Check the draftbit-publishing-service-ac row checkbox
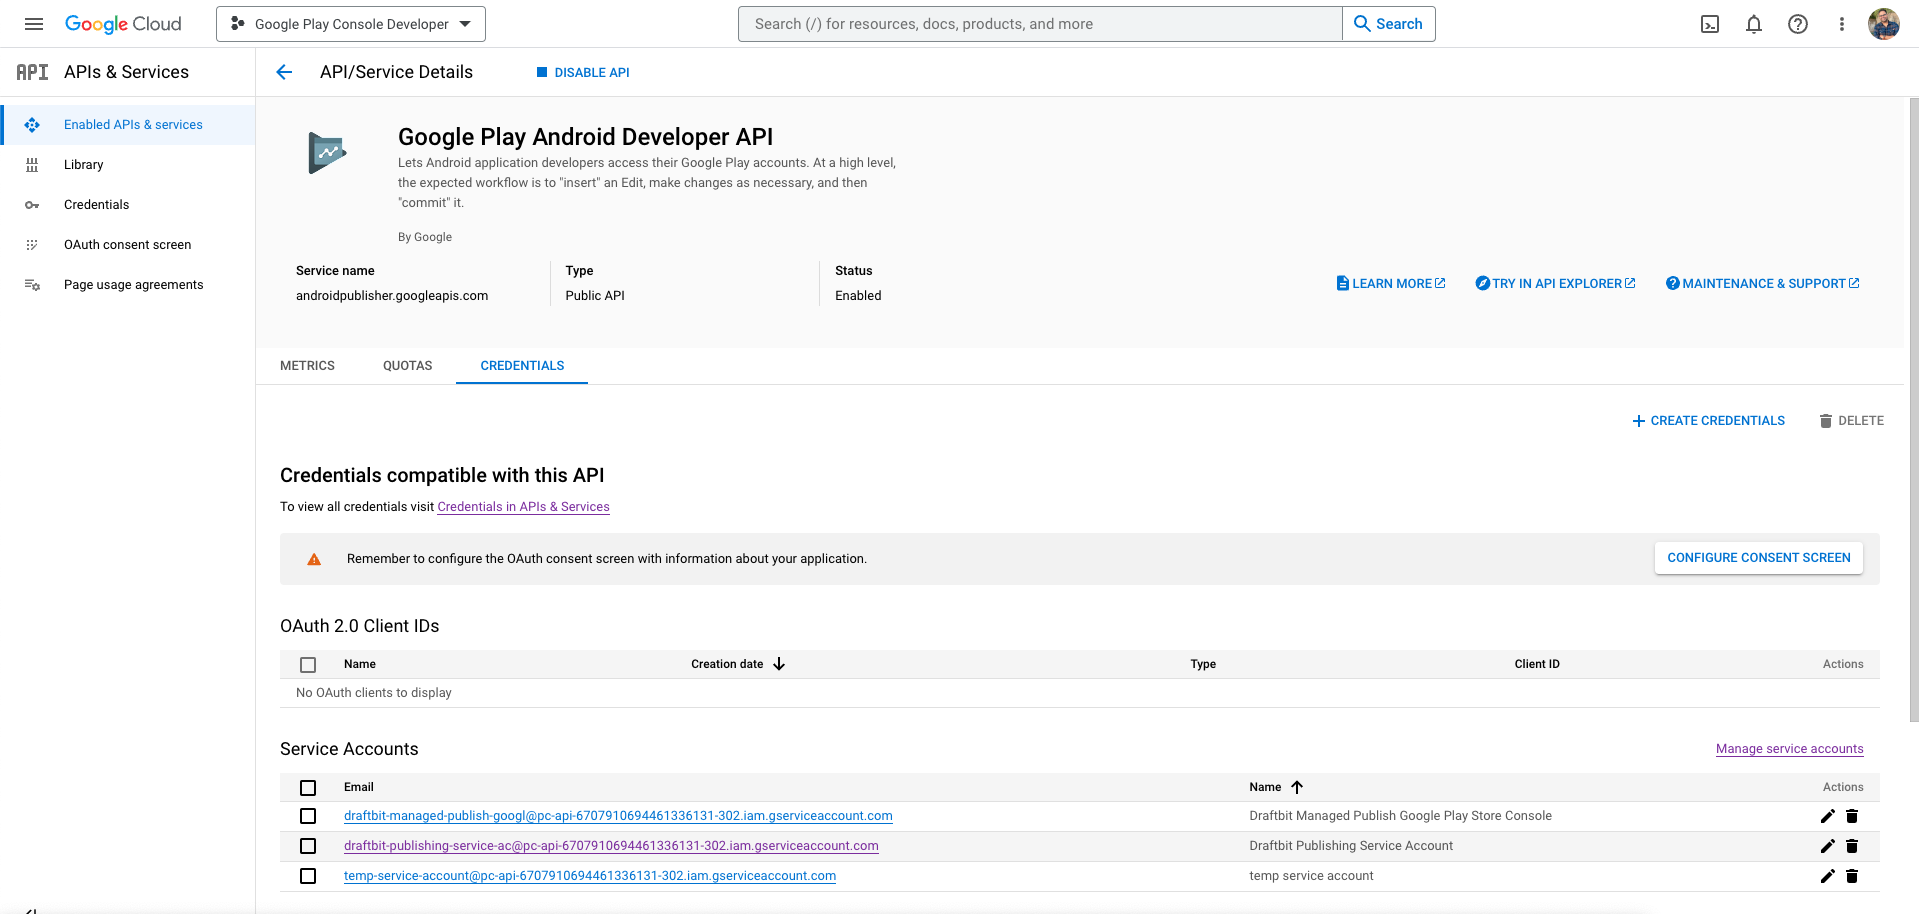This screenshot has width=1919, height=914. pyautogui.click(x=308, y=846)
